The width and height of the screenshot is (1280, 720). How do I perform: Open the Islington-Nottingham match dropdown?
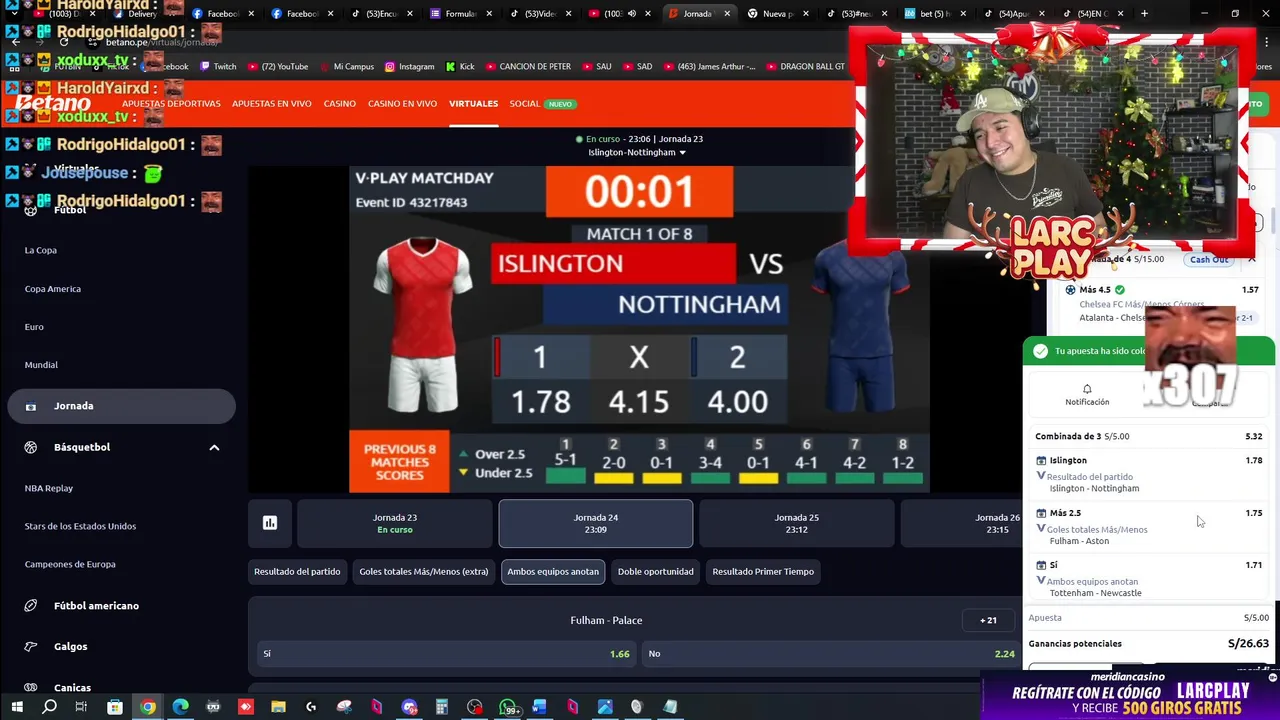637,152
